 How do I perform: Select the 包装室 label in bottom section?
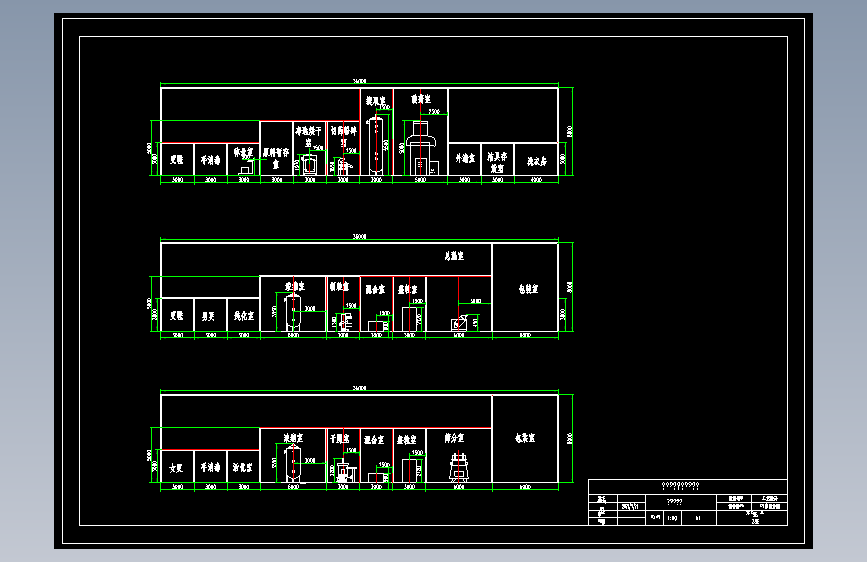pos(525,438)
